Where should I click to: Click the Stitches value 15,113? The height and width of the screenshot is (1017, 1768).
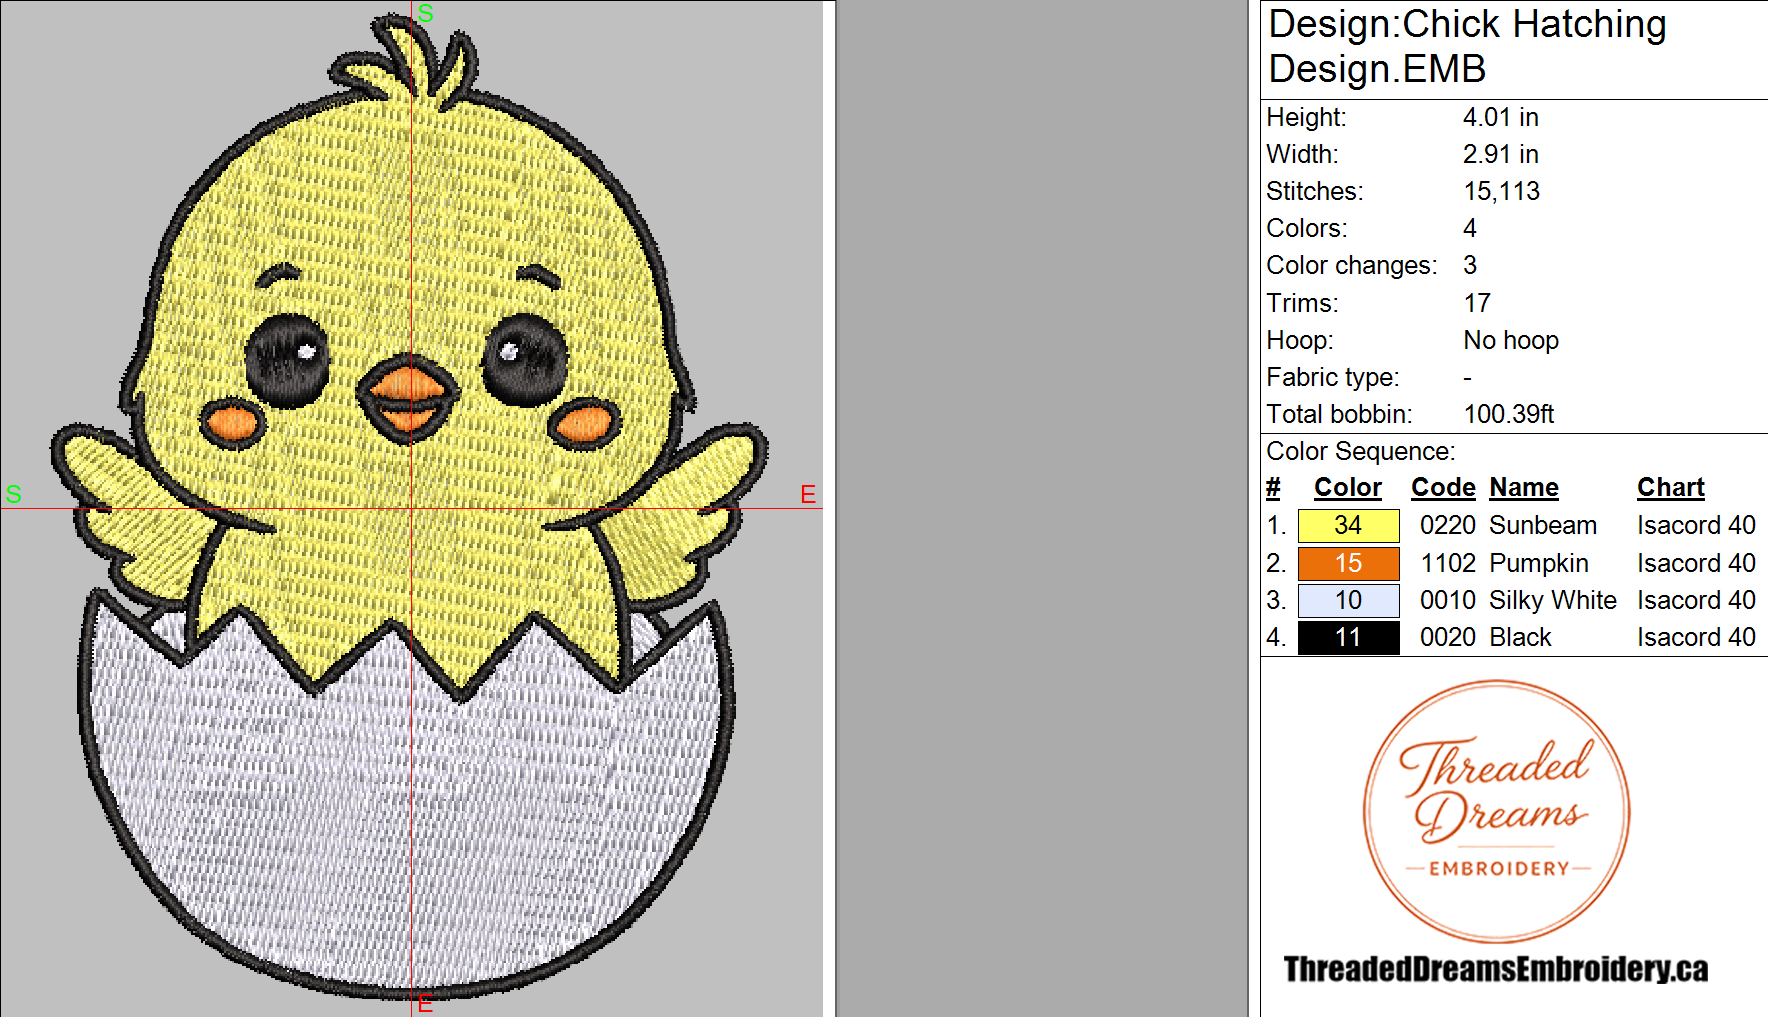coord(1501,191)
